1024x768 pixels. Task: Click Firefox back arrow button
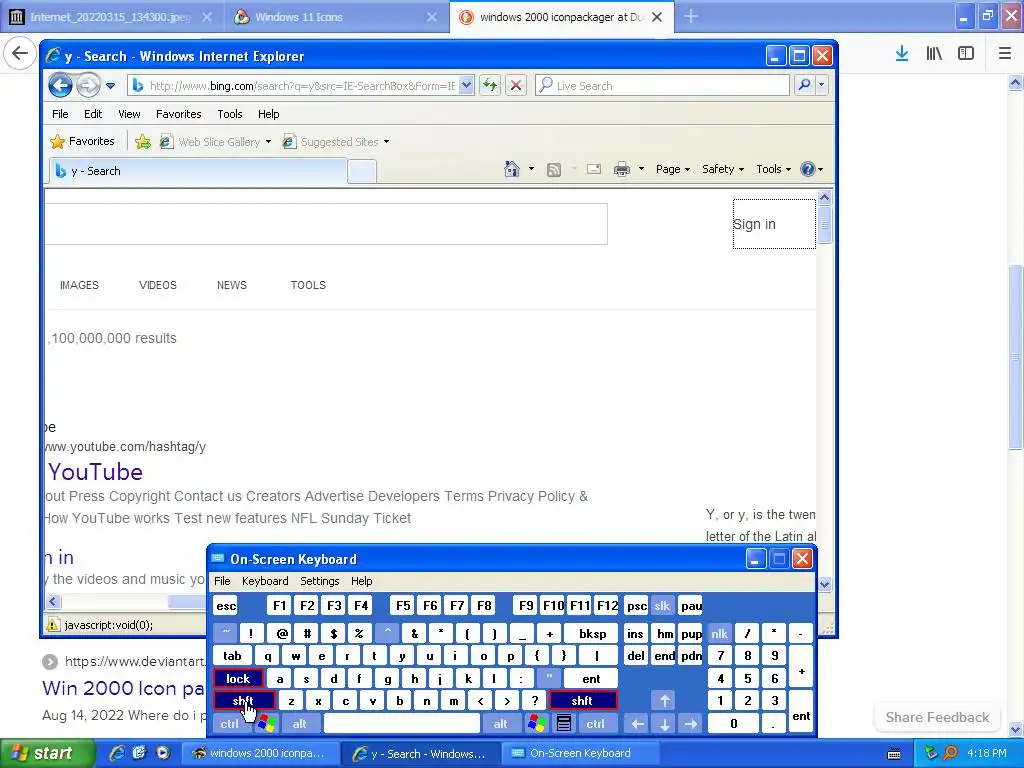20,54
